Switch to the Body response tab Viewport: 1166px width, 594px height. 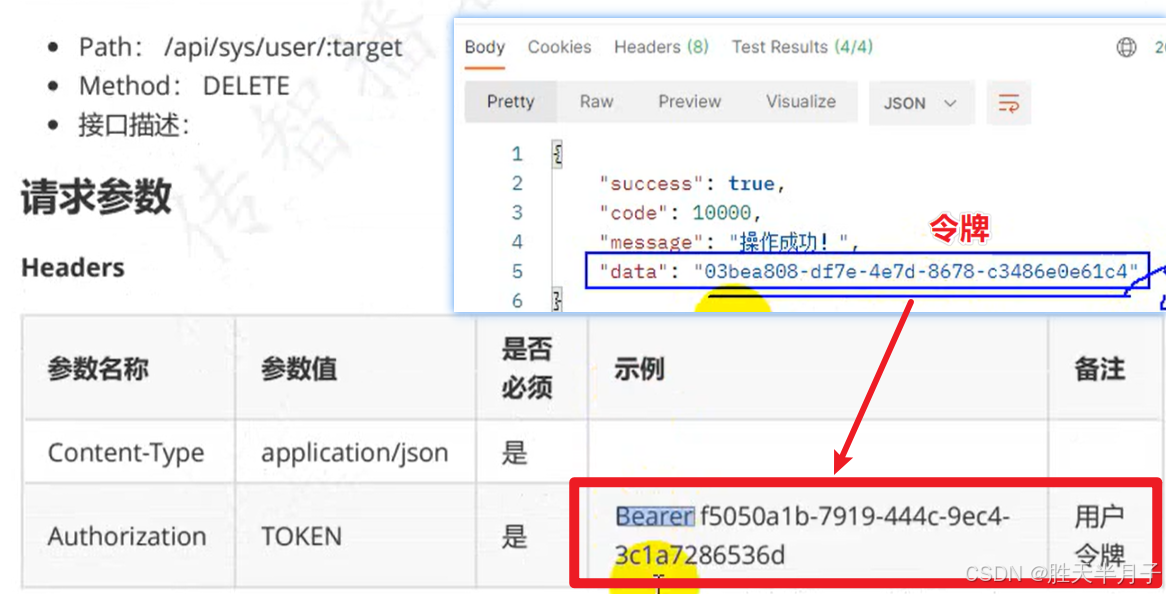coord(485,48)
